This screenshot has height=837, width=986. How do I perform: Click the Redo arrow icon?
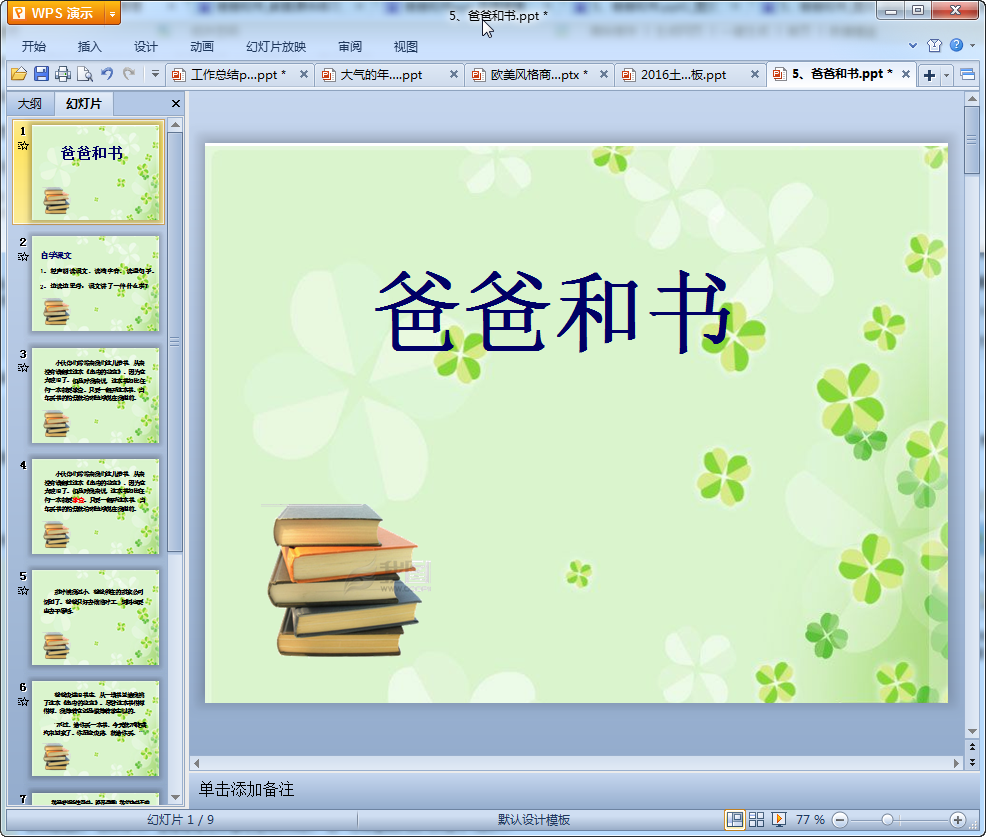pyautogui.click(x=129, y=74)
